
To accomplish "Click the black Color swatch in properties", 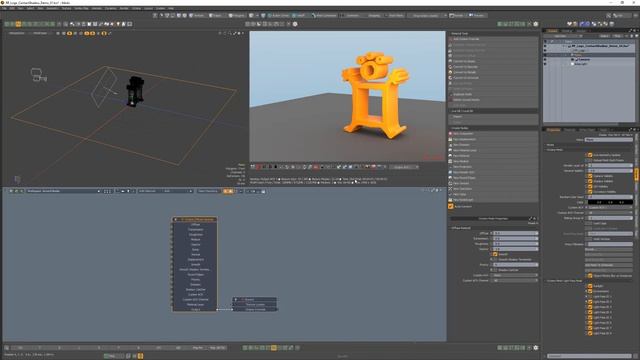I will point(610,202).
